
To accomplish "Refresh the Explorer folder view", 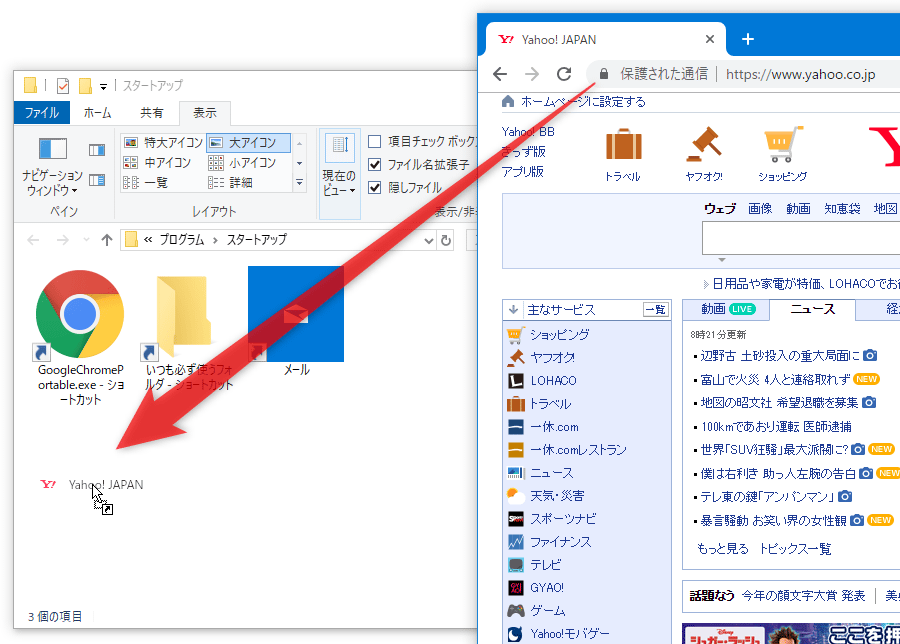I will (x=446, y=240).
